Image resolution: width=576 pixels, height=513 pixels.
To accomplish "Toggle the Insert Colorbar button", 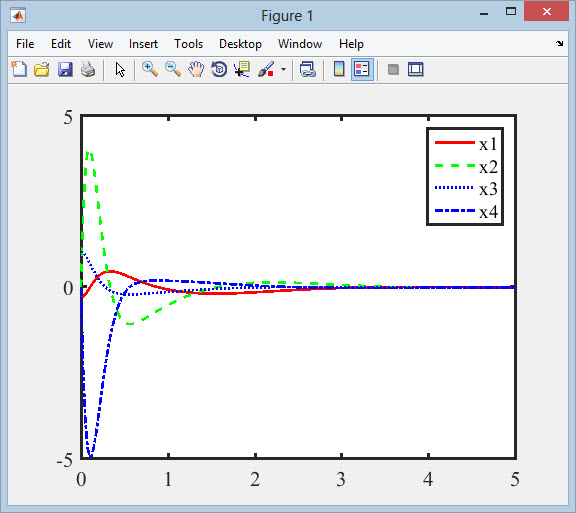I will coord(339,69).
